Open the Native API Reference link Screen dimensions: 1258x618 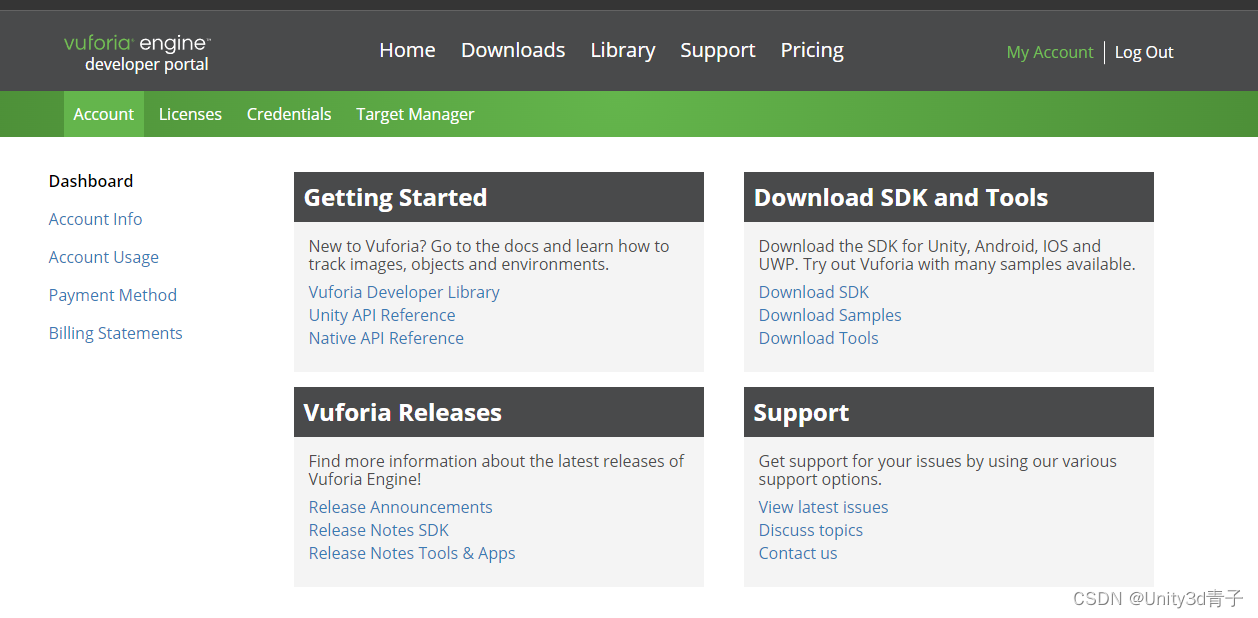point(386,338)
